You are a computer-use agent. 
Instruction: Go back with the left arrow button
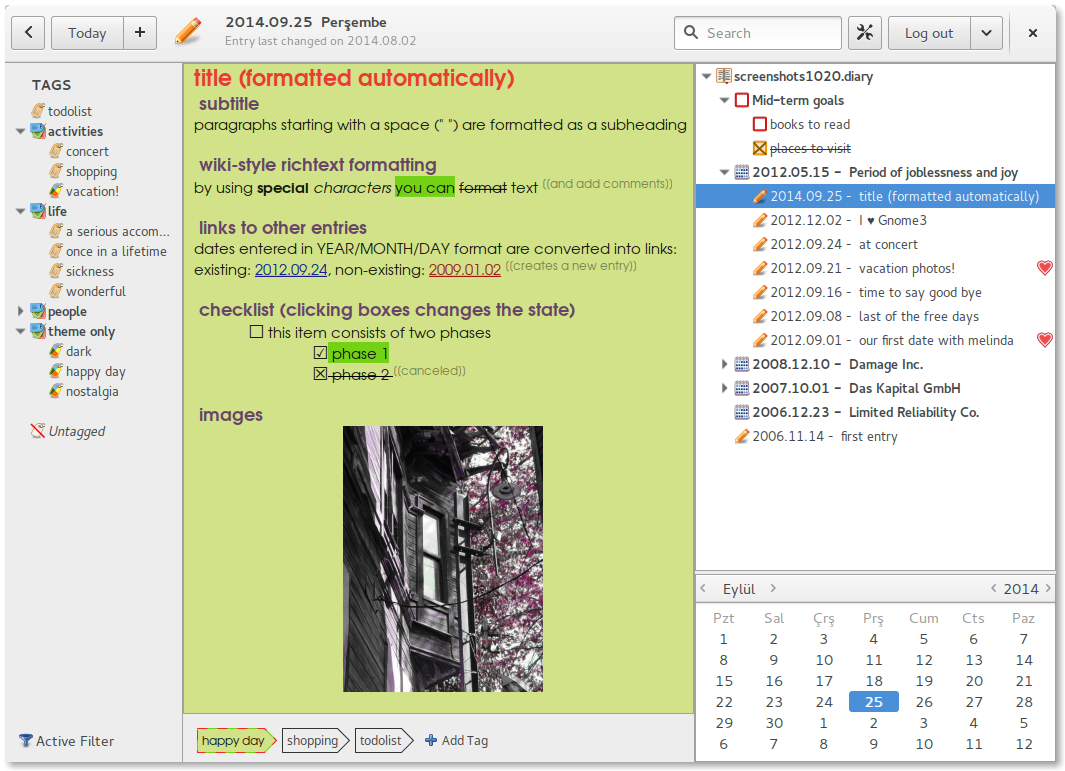coord(29,33)
